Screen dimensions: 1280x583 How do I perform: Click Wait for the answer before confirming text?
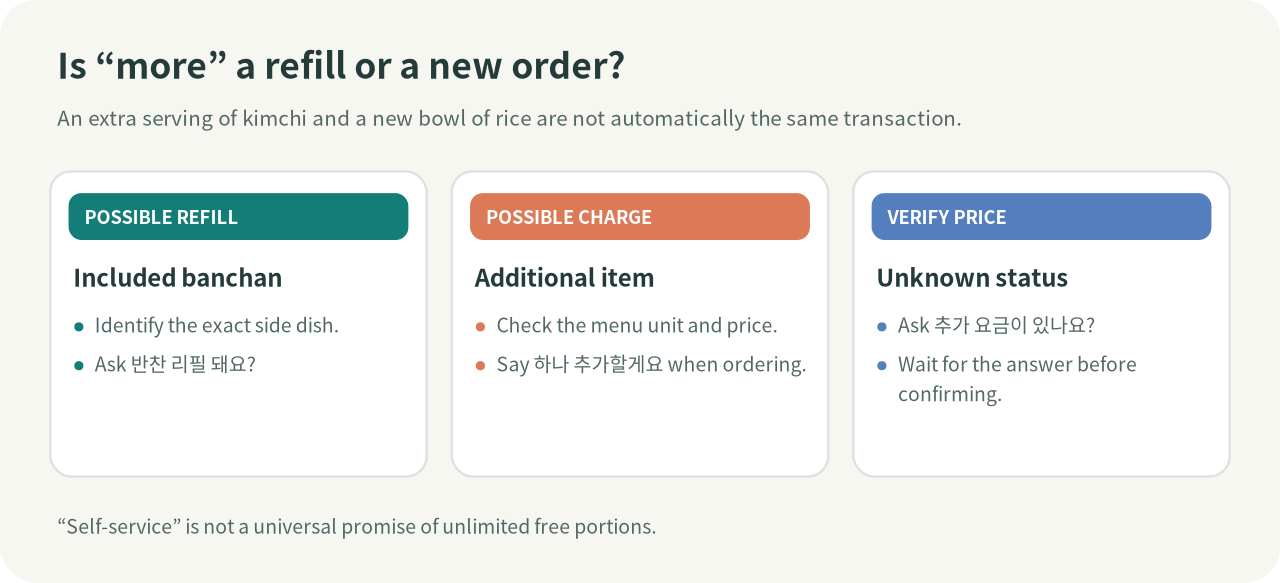[1017, 379]
